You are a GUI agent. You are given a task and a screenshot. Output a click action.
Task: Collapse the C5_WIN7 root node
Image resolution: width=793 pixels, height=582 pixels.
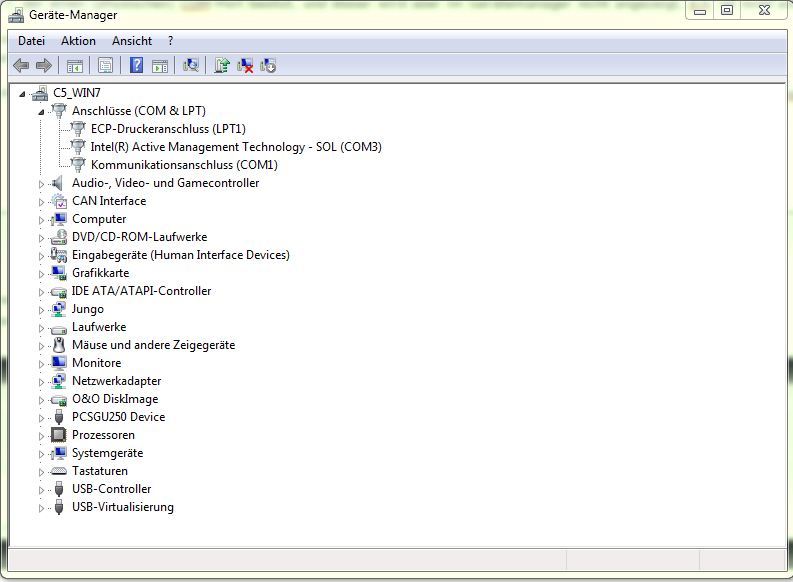click(x=22, y=94)
